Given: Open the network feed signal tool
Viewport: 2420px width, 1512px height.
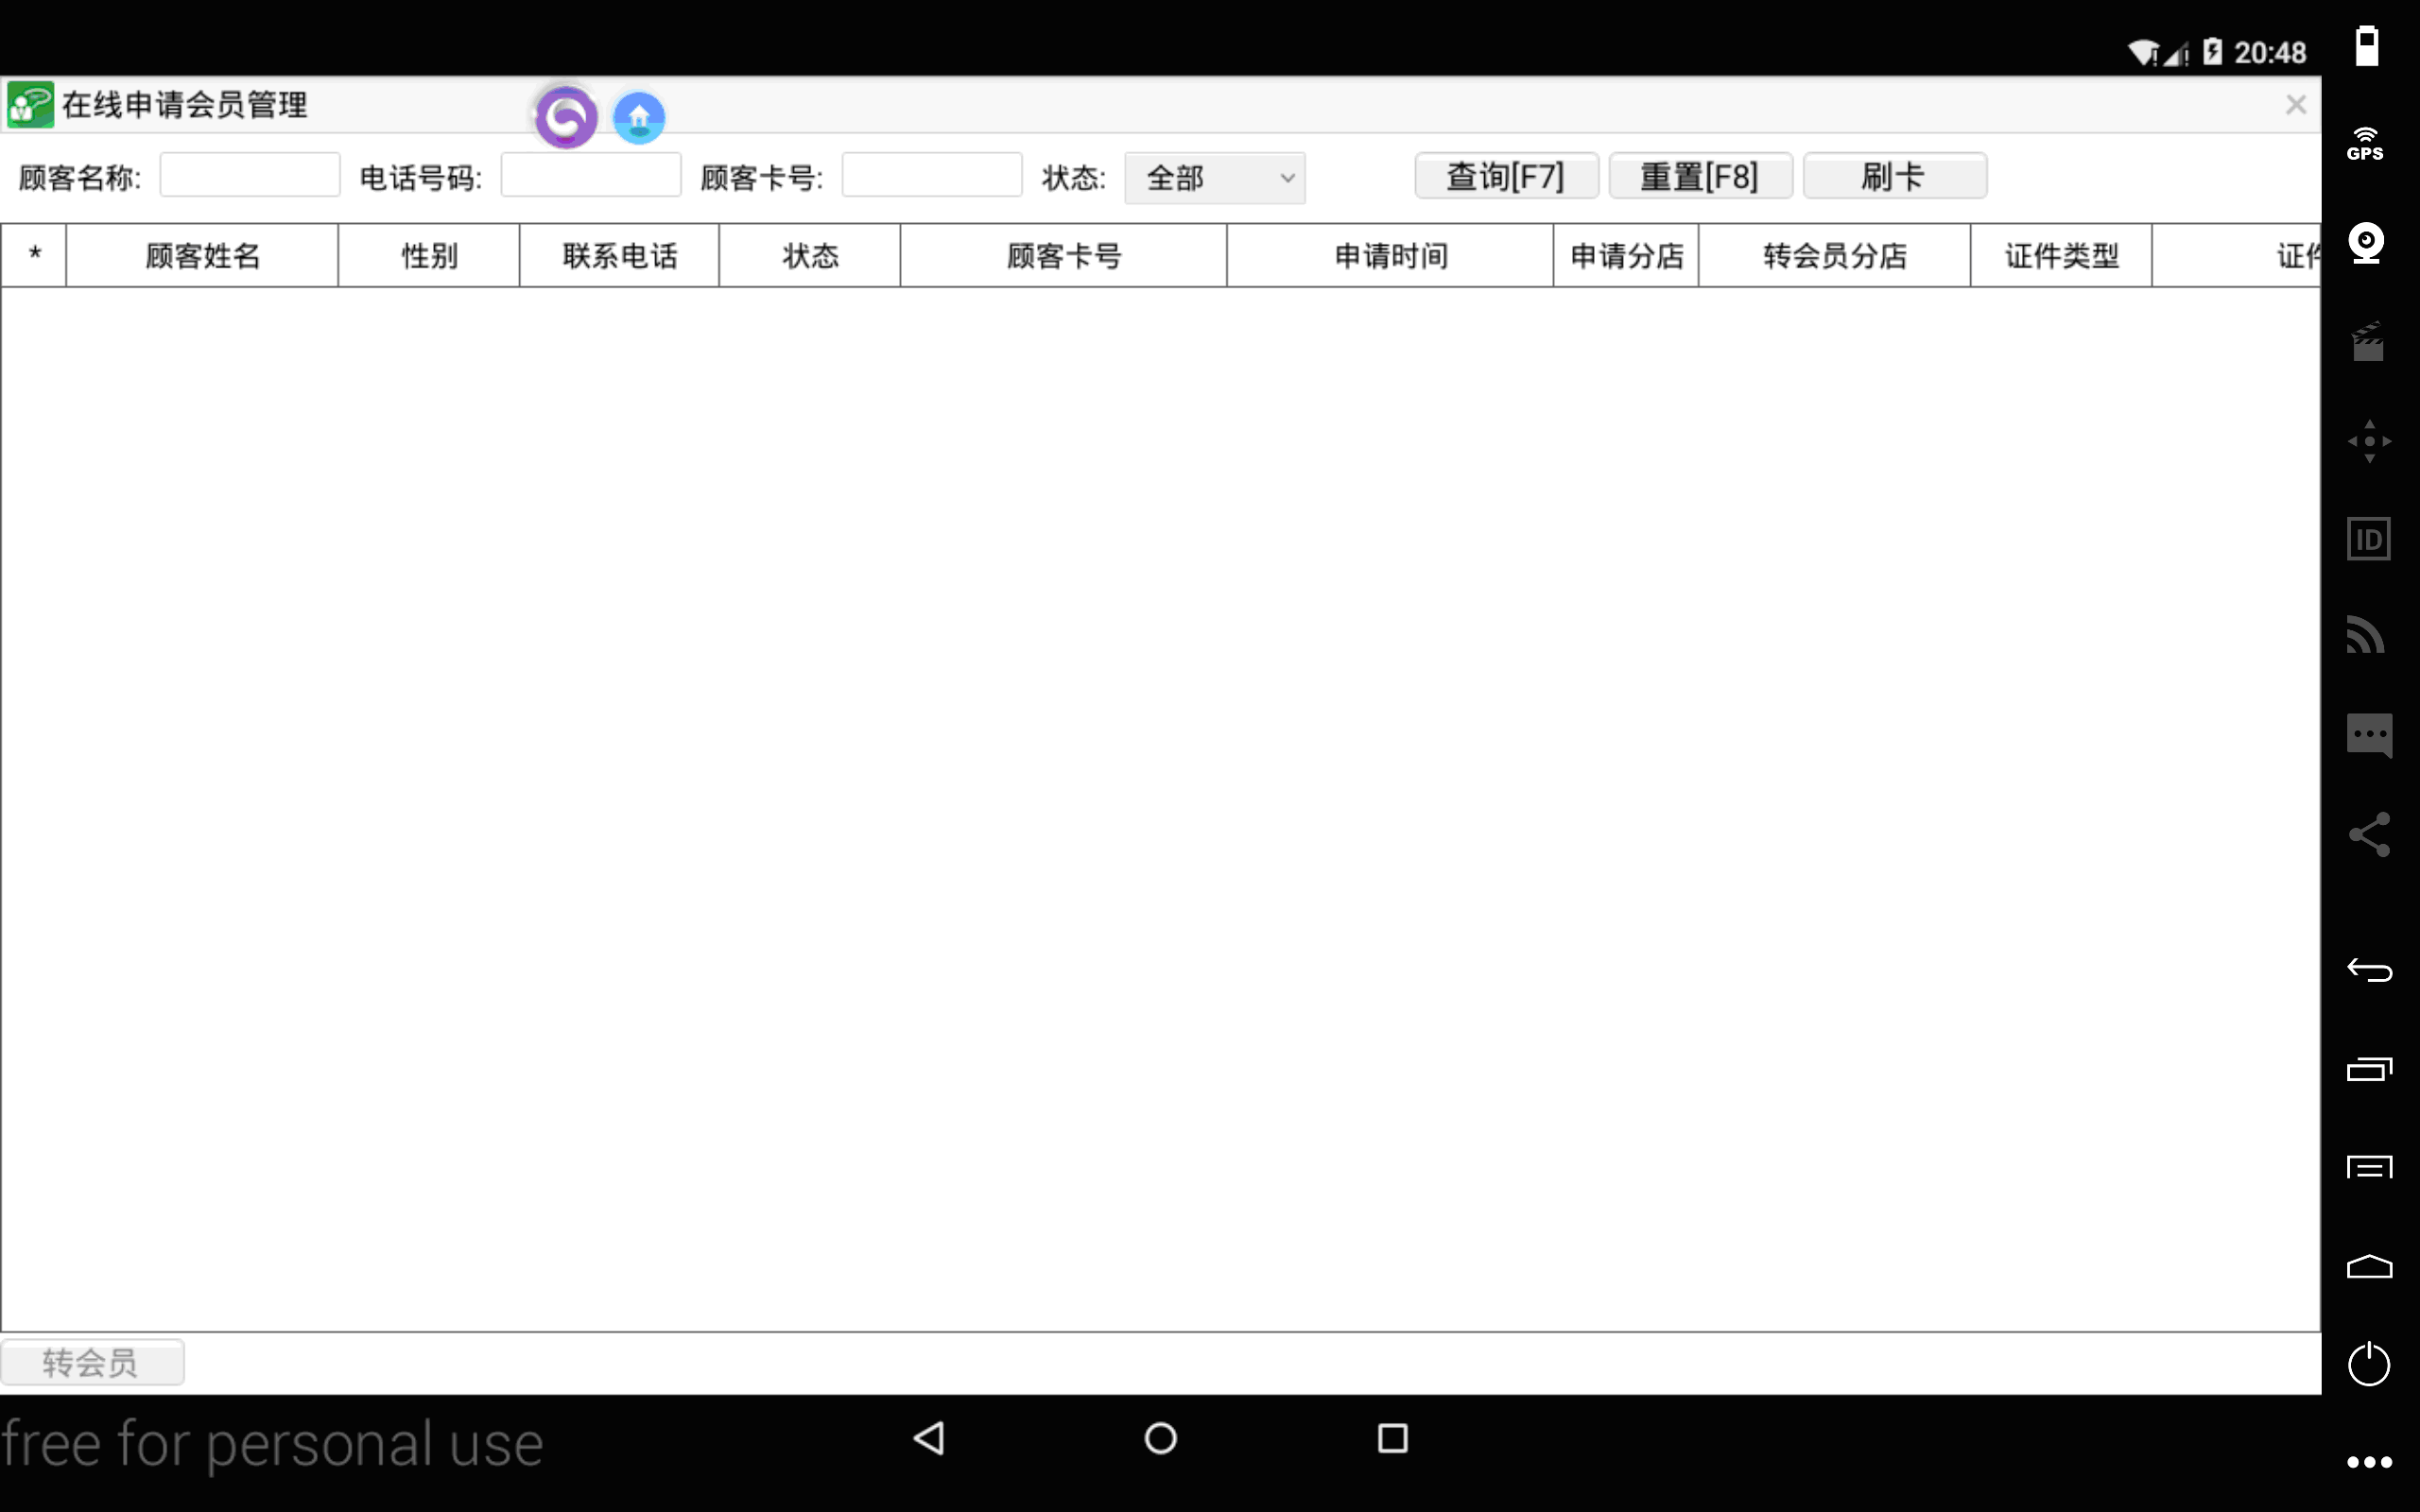Looking at the screenshot, I should click(x=2366, y=636).
